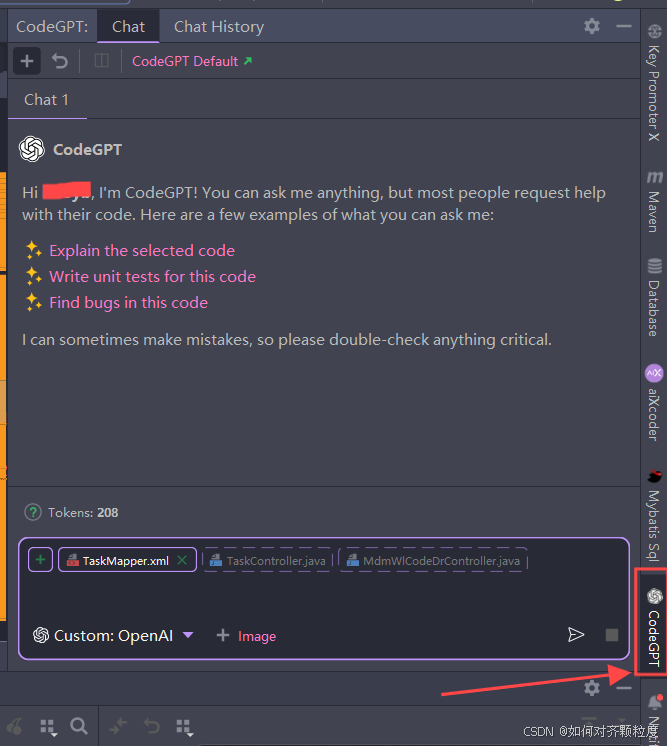This screenshot has width=667, height=746.
Task: Click Find bugs in this code
Action: [x=128, y=303]
